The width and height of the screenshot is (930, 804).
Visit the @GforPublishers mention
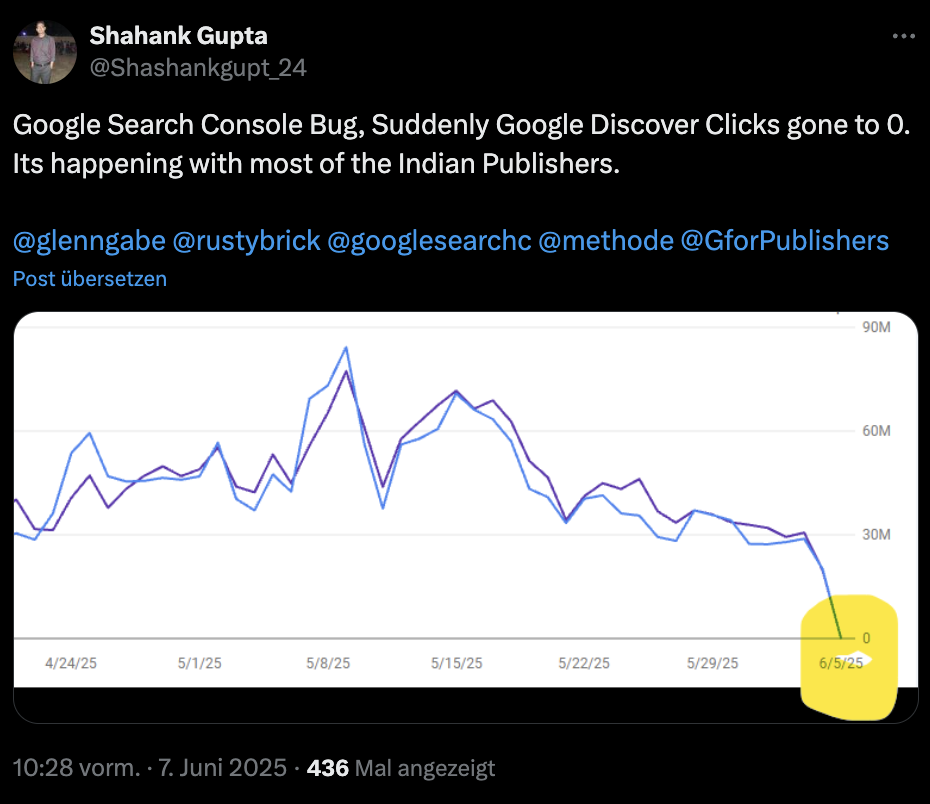(x=784, y=240)
